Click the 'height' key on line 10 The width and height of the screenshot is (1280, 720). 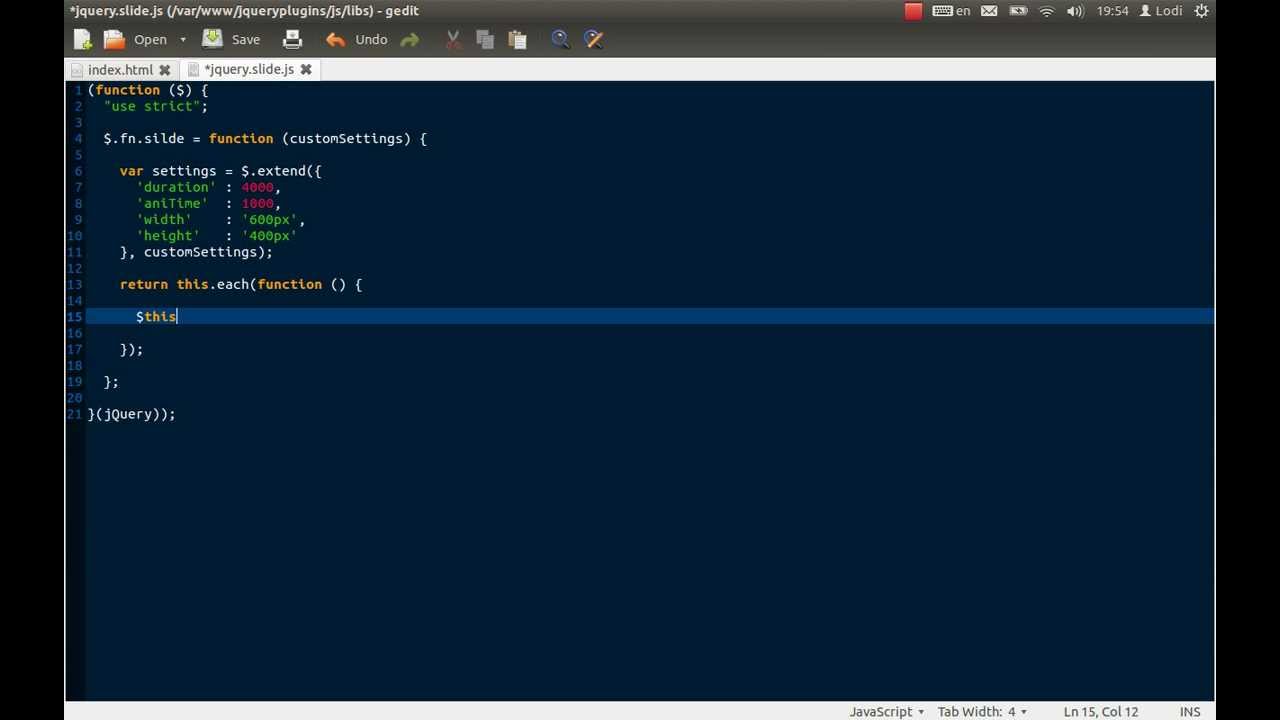coord(168,236)
